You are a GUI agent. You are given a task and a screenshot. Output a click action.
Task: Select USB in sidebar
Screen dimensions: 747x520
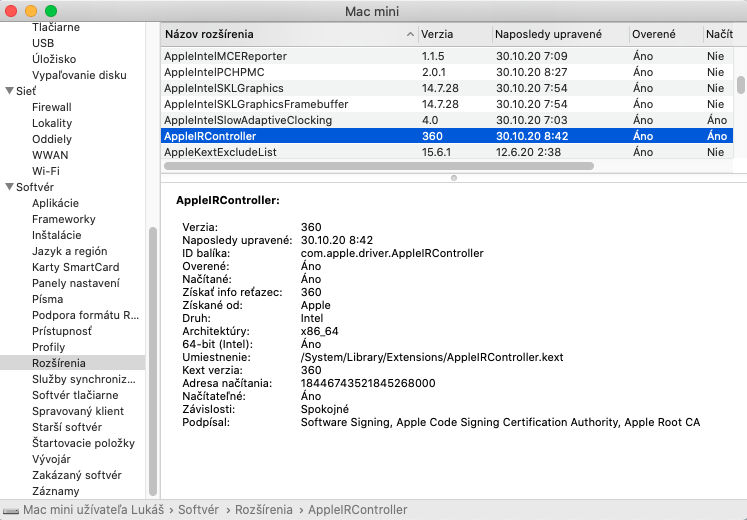43,43
